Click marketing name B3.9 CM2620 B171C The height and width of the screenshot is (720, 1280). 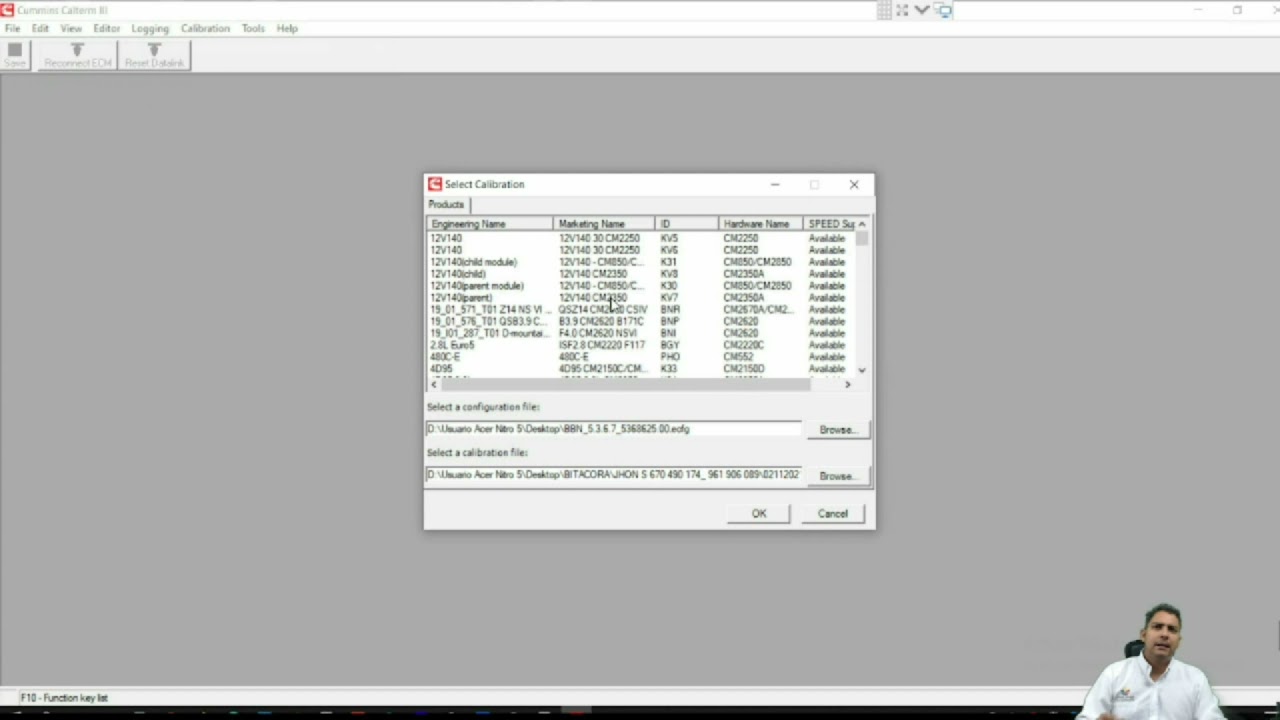[x=601, y=321]
